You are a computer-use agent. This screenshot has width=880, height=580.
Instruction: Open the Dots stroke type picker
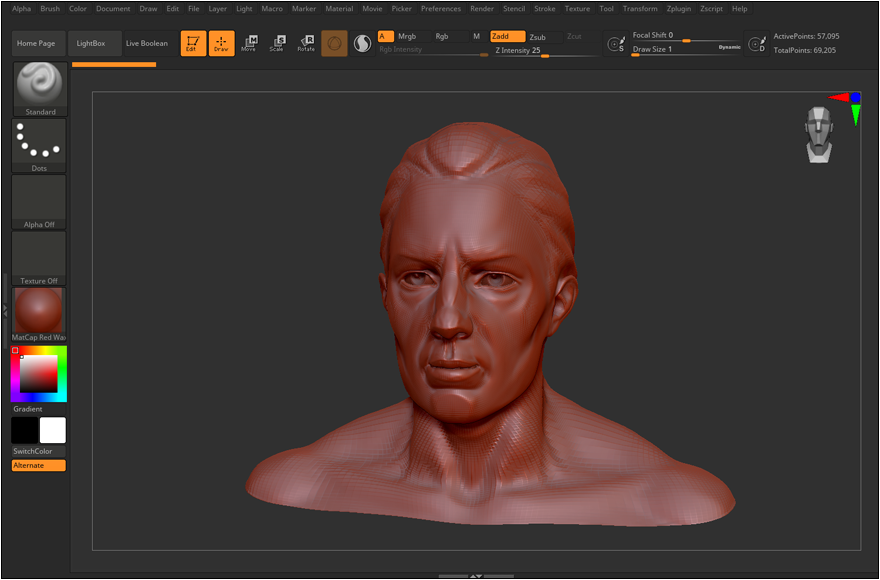pos(40,145)
